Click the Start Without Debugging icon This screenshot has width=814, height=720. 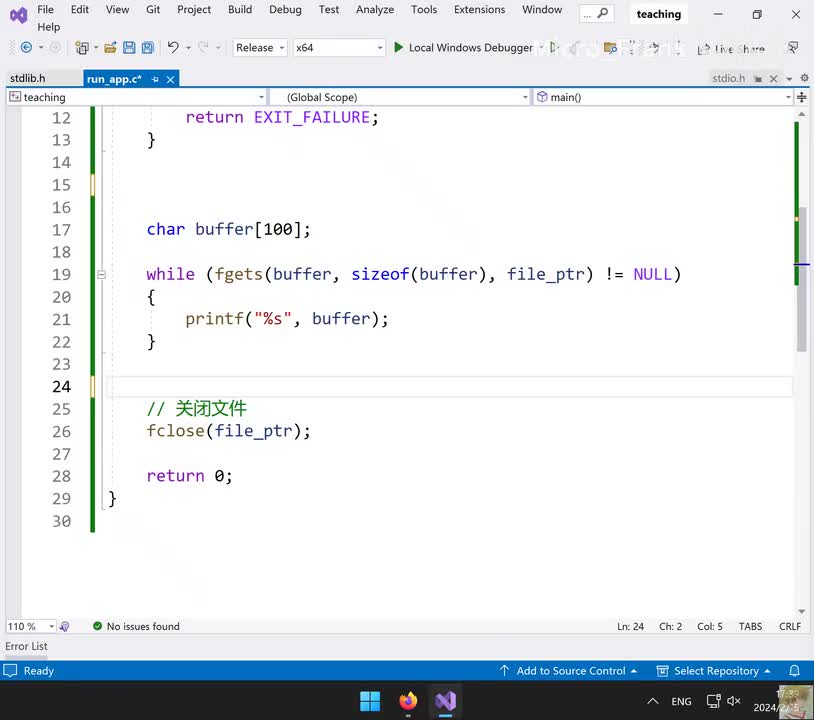pos(554,48)
